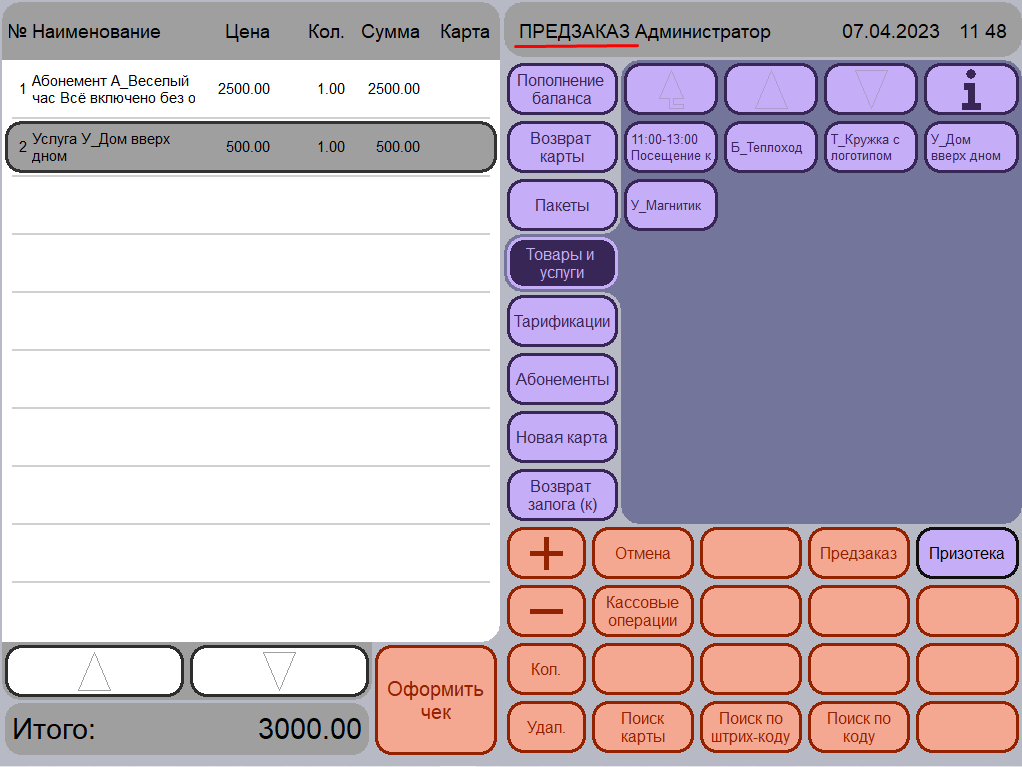Open the Тарификации category

tap(562, 321)
